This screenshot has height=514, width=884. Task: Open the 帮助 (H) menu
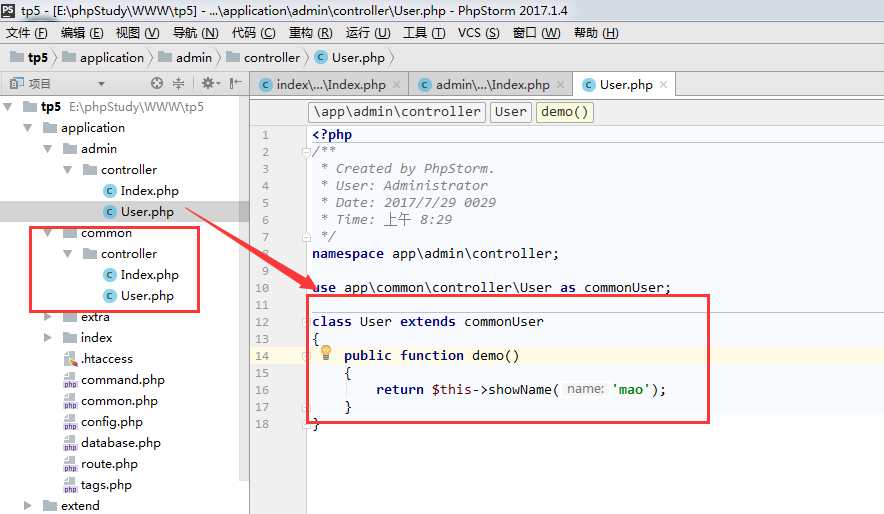[596, 33]
